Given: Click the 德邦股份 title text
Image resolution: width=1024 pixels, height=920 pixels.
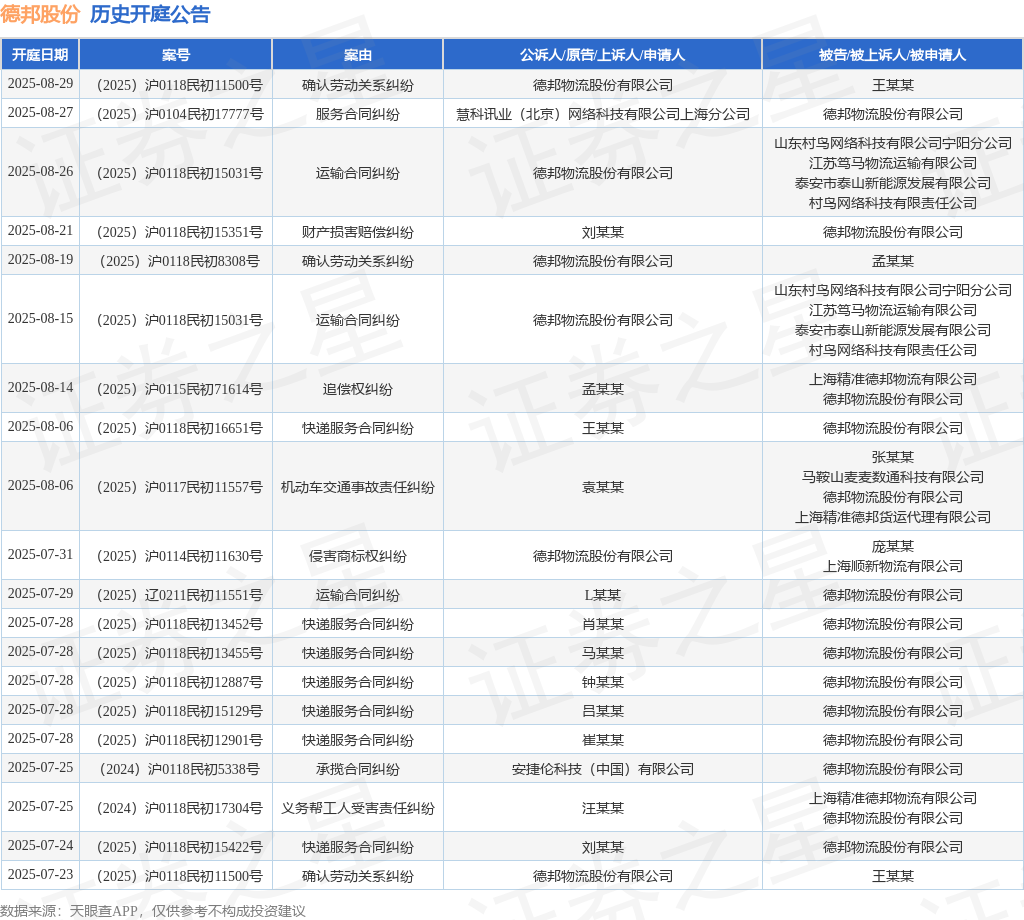Looking at the screenshot, I should (x=40, y=14).
